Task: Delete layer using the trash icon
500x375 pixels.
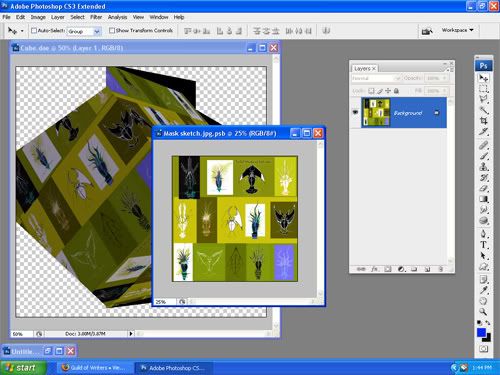Action: [x=441, y=269]
